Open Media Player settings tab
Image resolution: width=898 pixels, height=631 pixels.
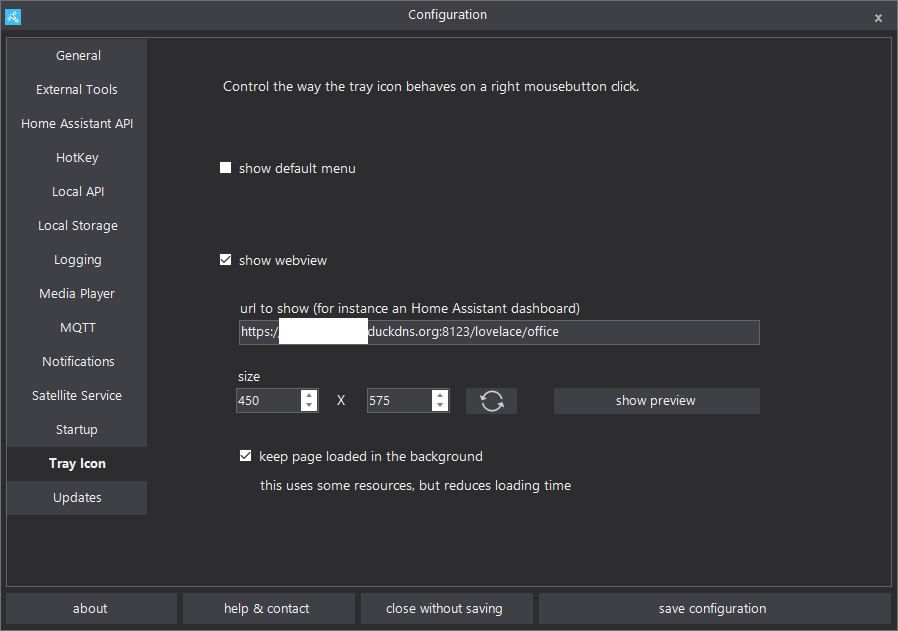click(x=77, y=294)
